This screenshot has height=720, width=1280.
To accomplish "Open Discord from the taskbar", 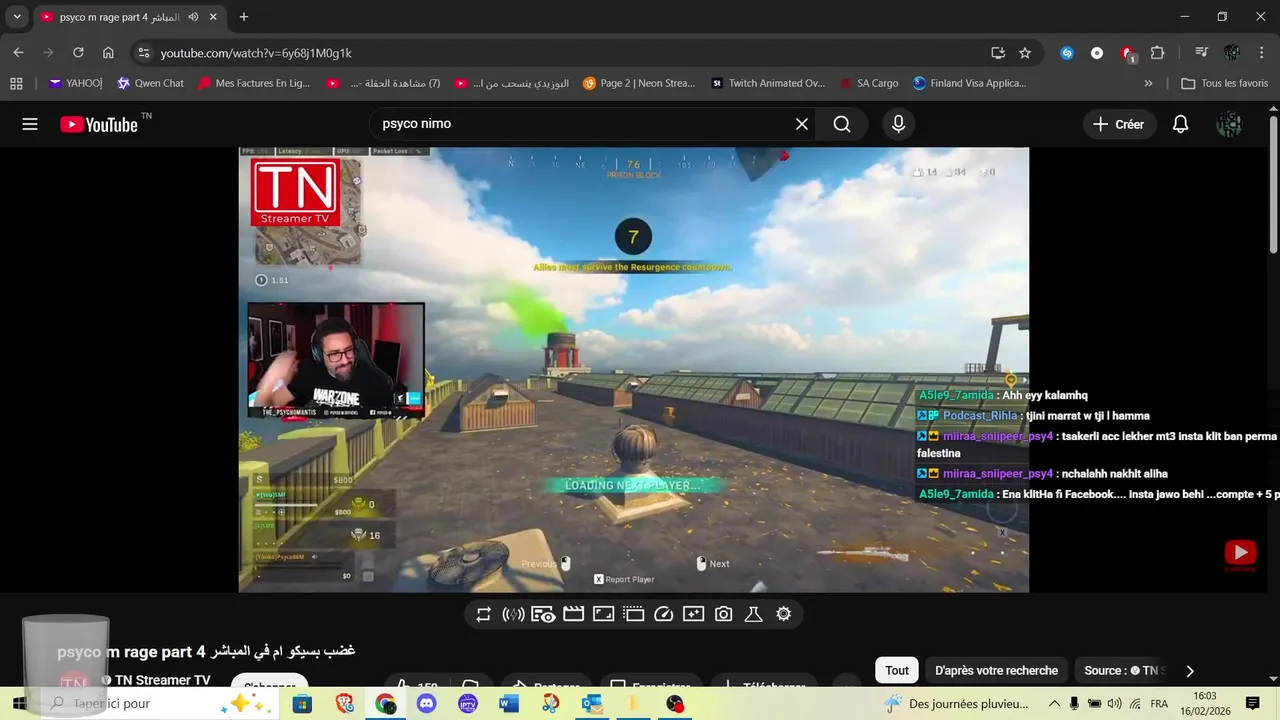I will pyautogui.click(x=427, y=704).
